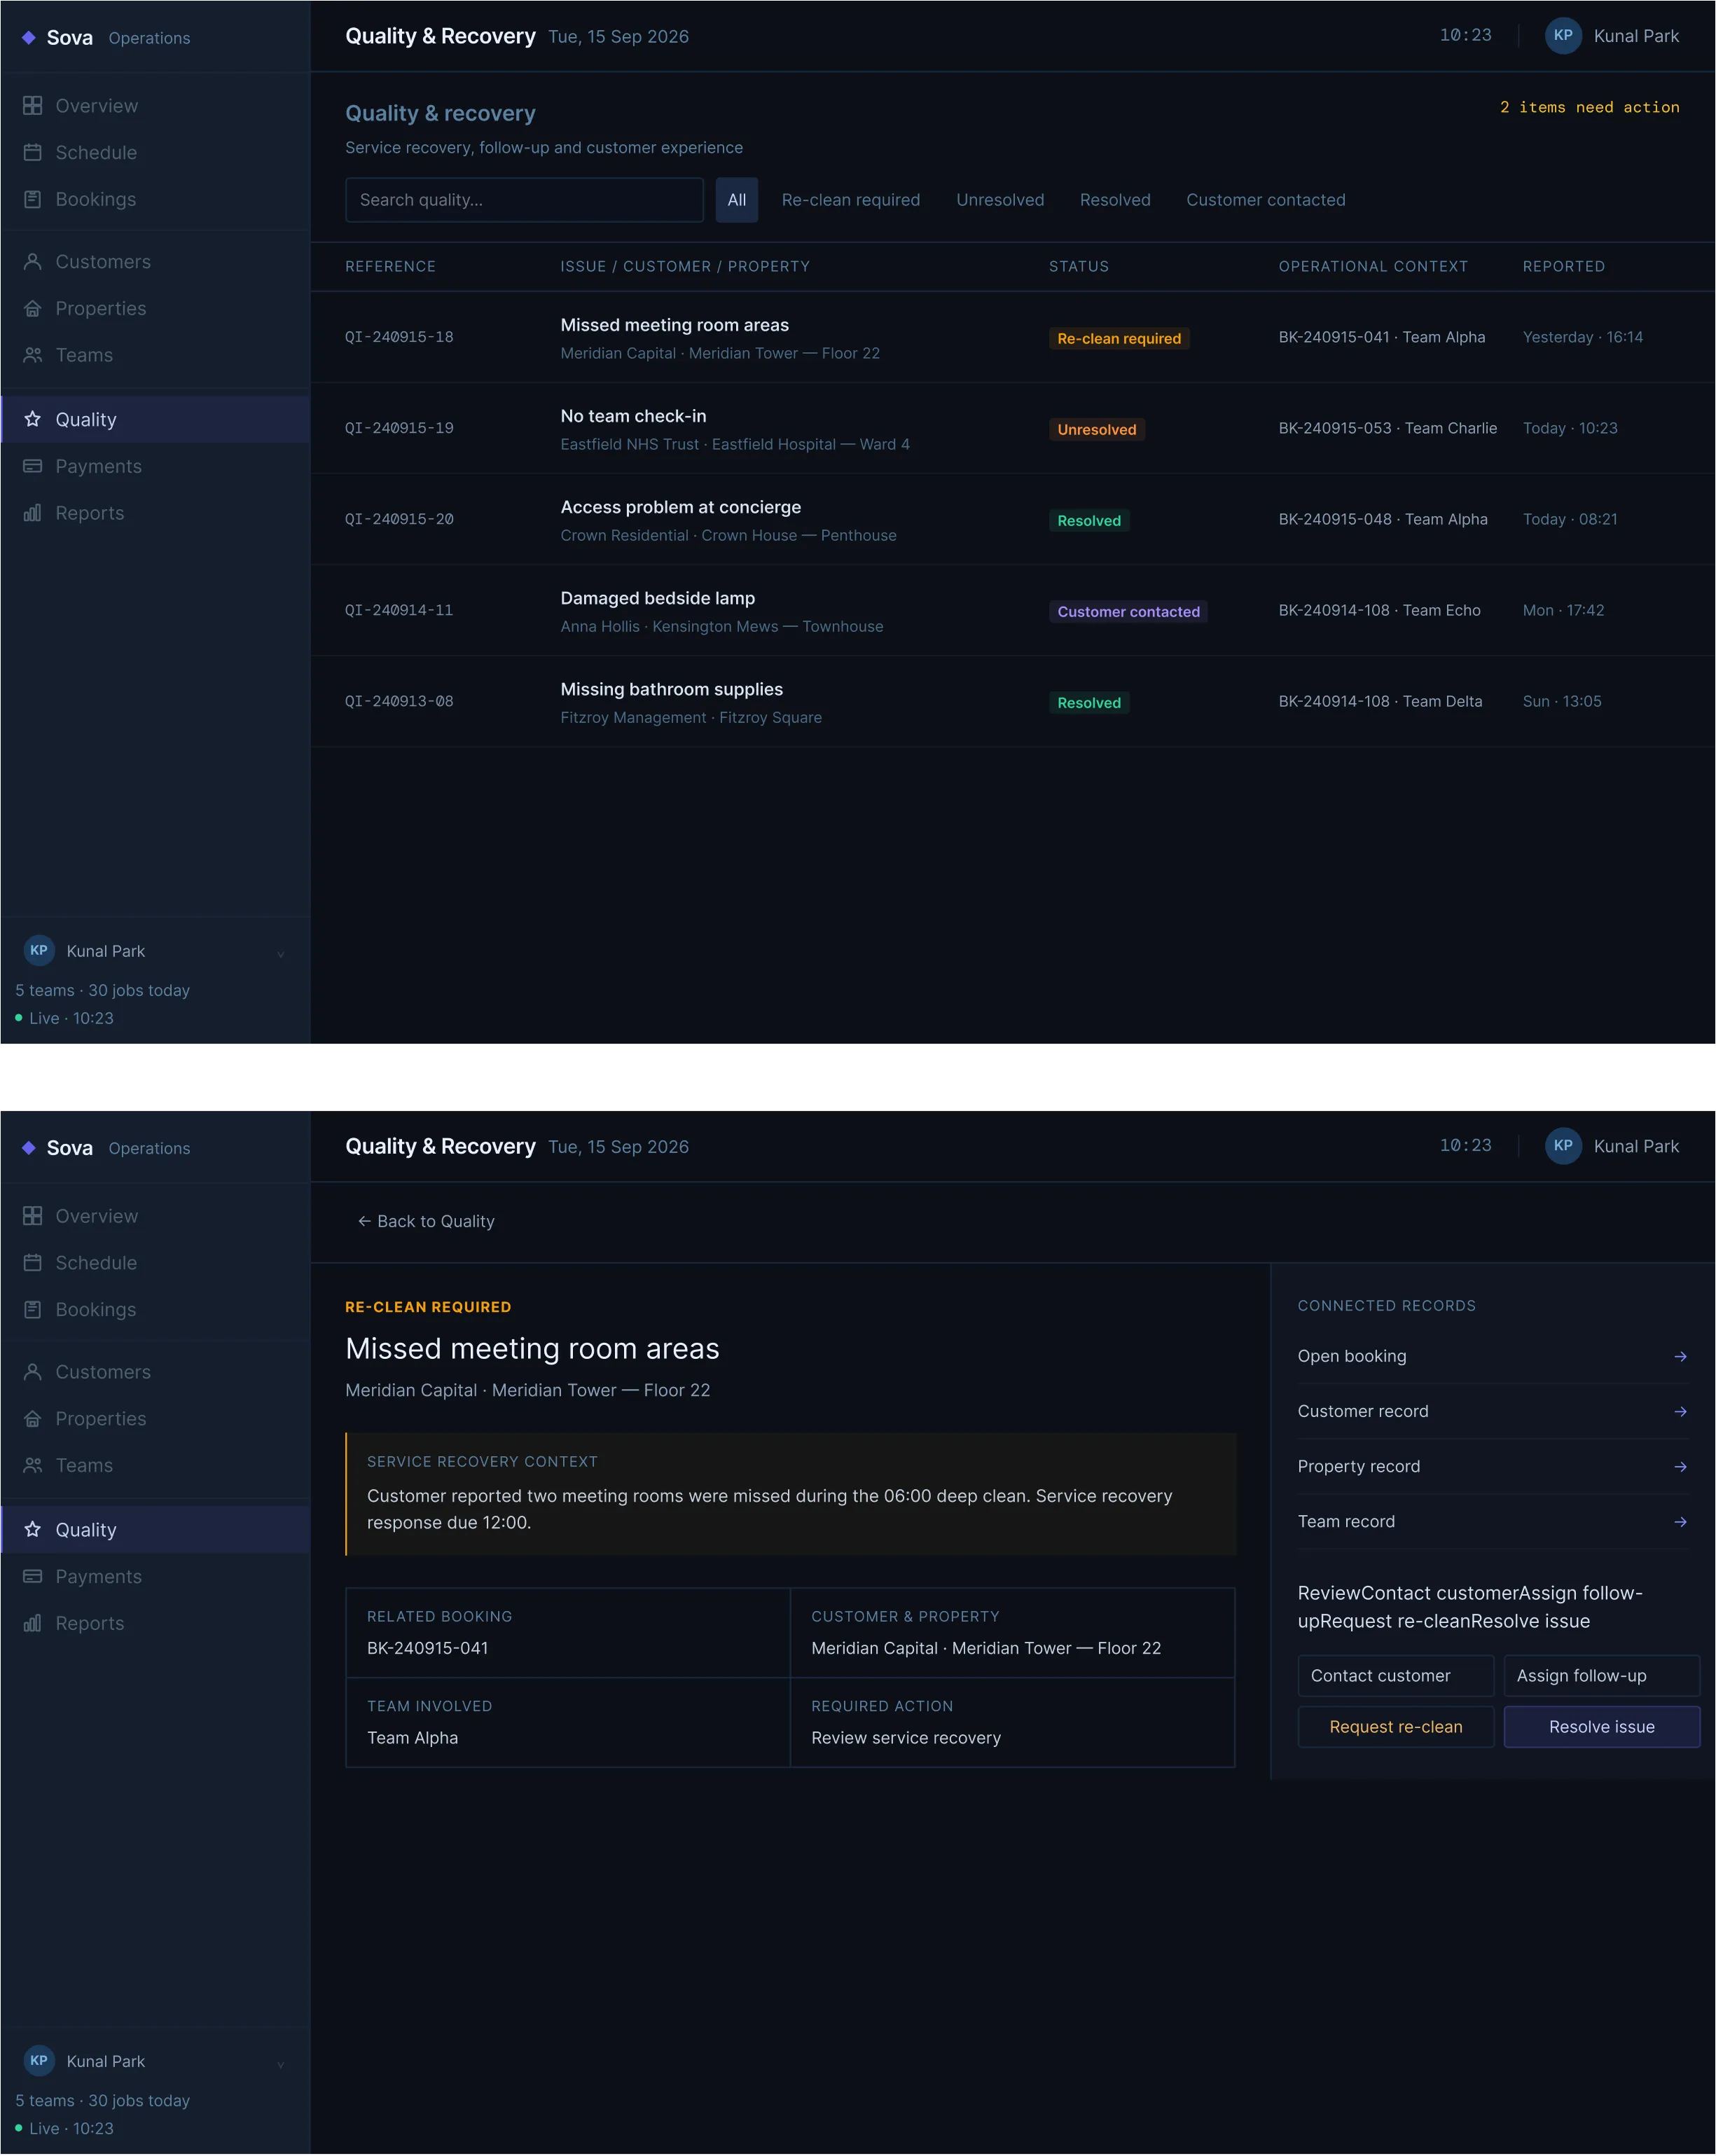This screenshot has width=1716, height=2156.
Task: Select the Re-clean required filter tab
Action: coord(851,200)
